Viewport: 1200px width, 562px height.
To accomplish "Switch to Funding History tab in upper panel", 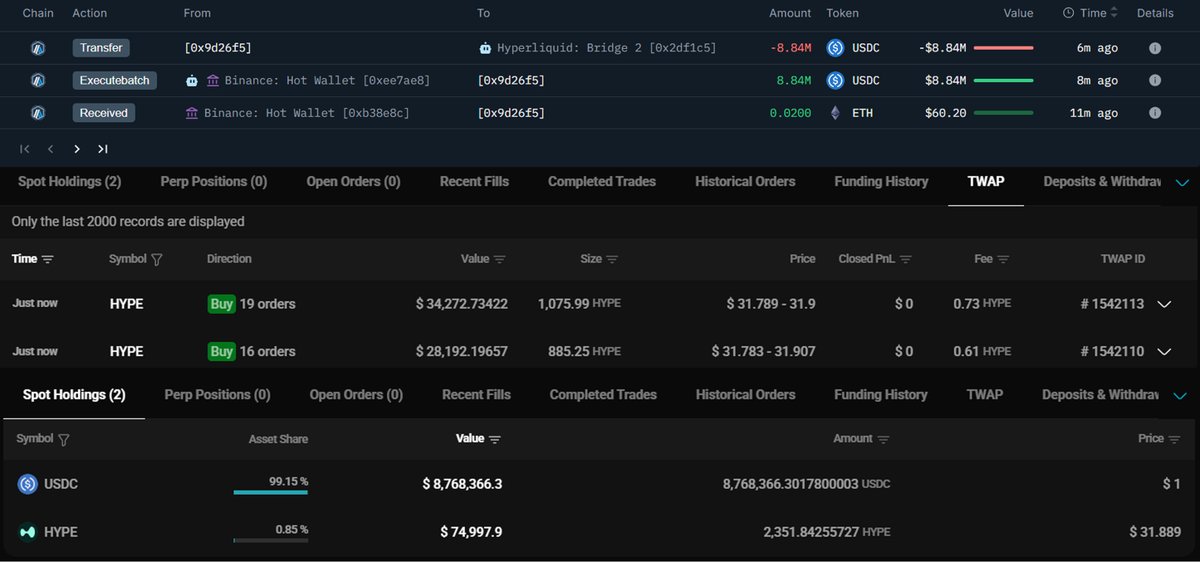I will coord(880,182).
